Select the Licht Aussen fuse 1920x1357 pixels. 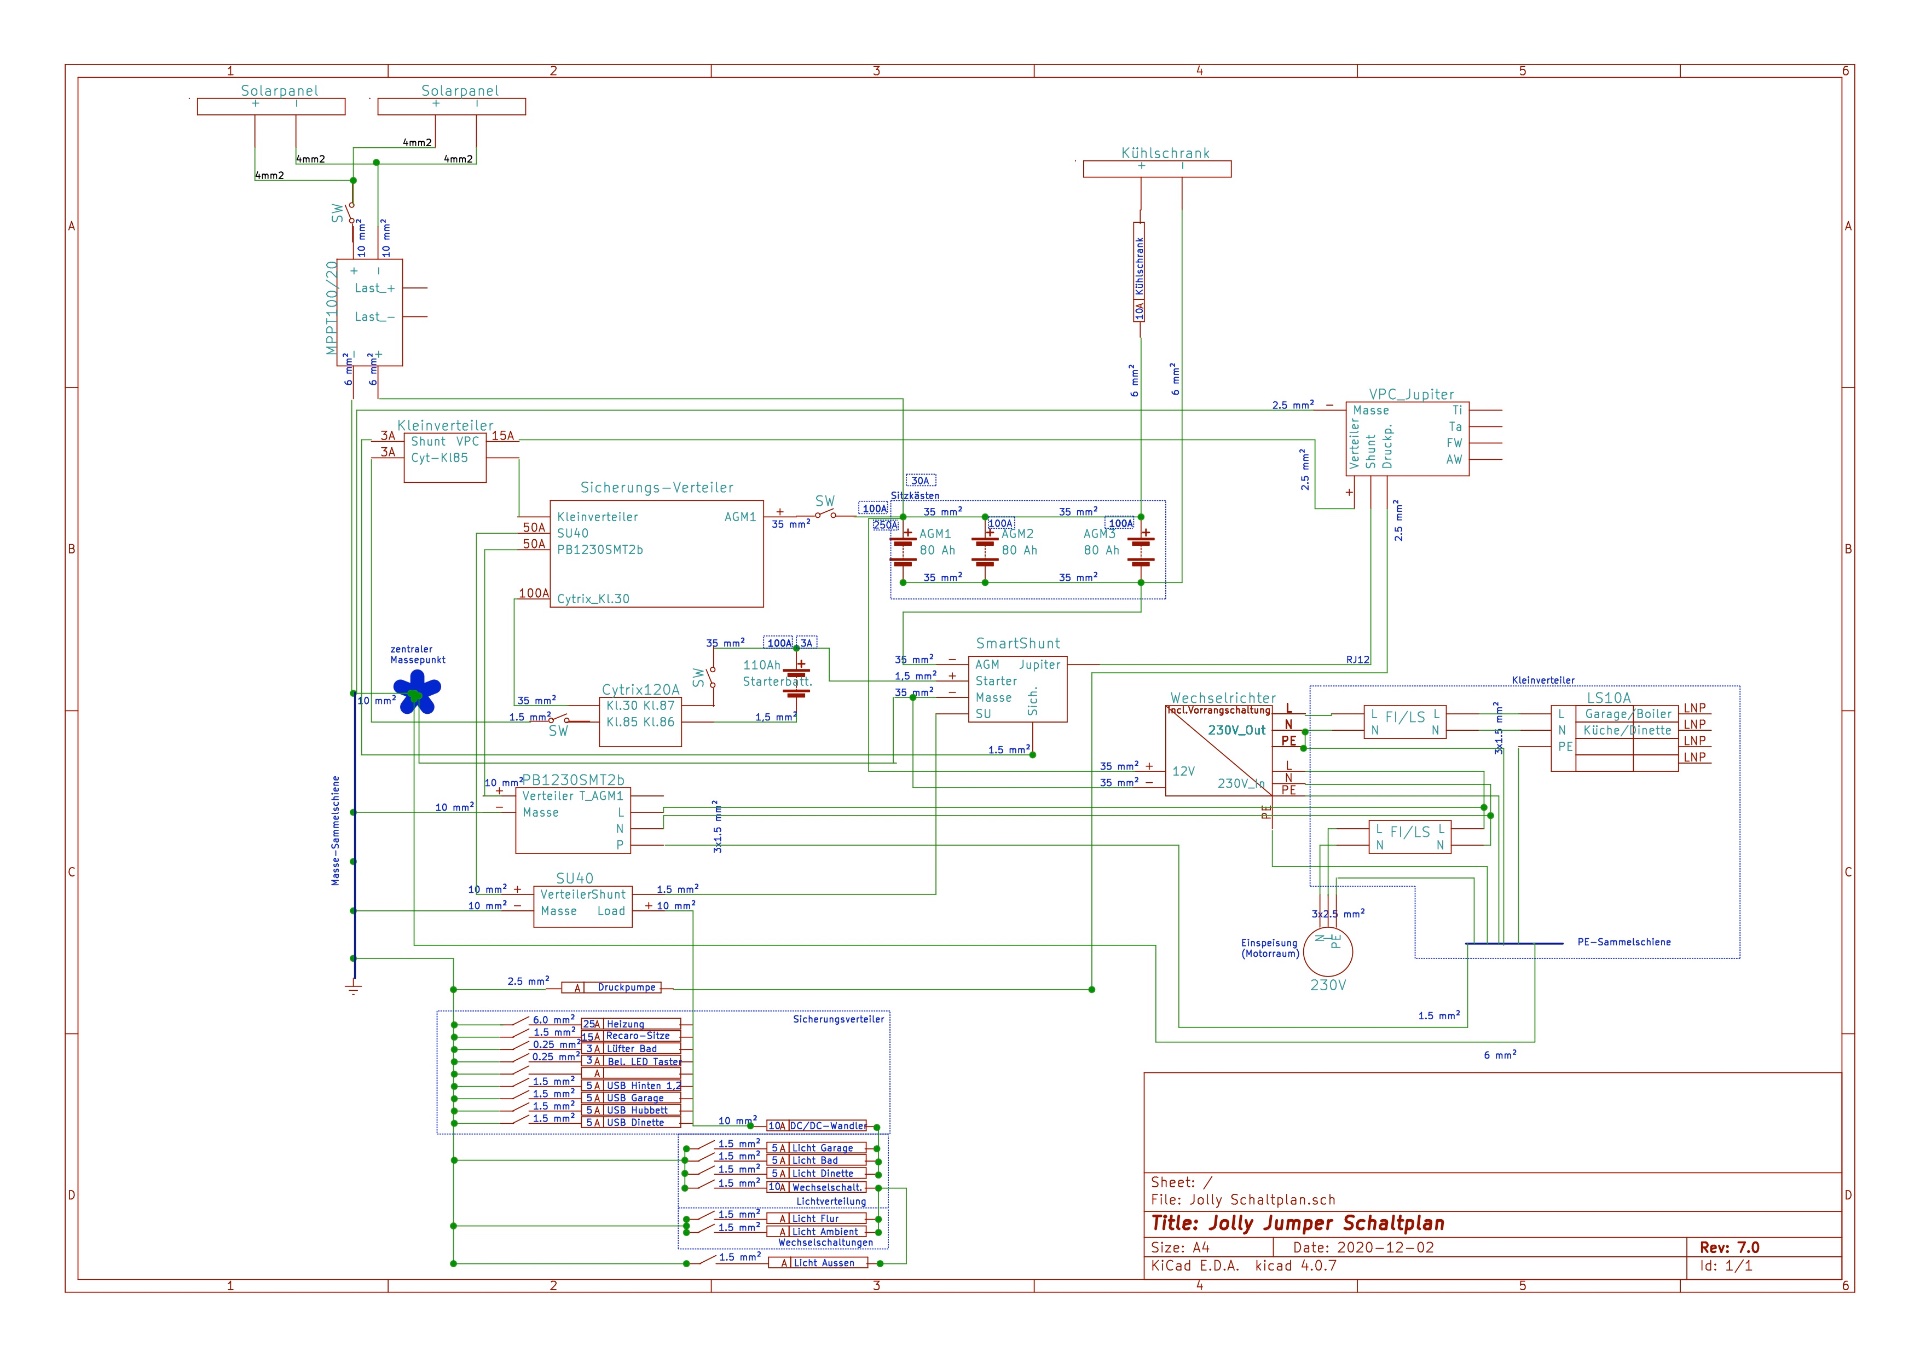click(817, 1263)
